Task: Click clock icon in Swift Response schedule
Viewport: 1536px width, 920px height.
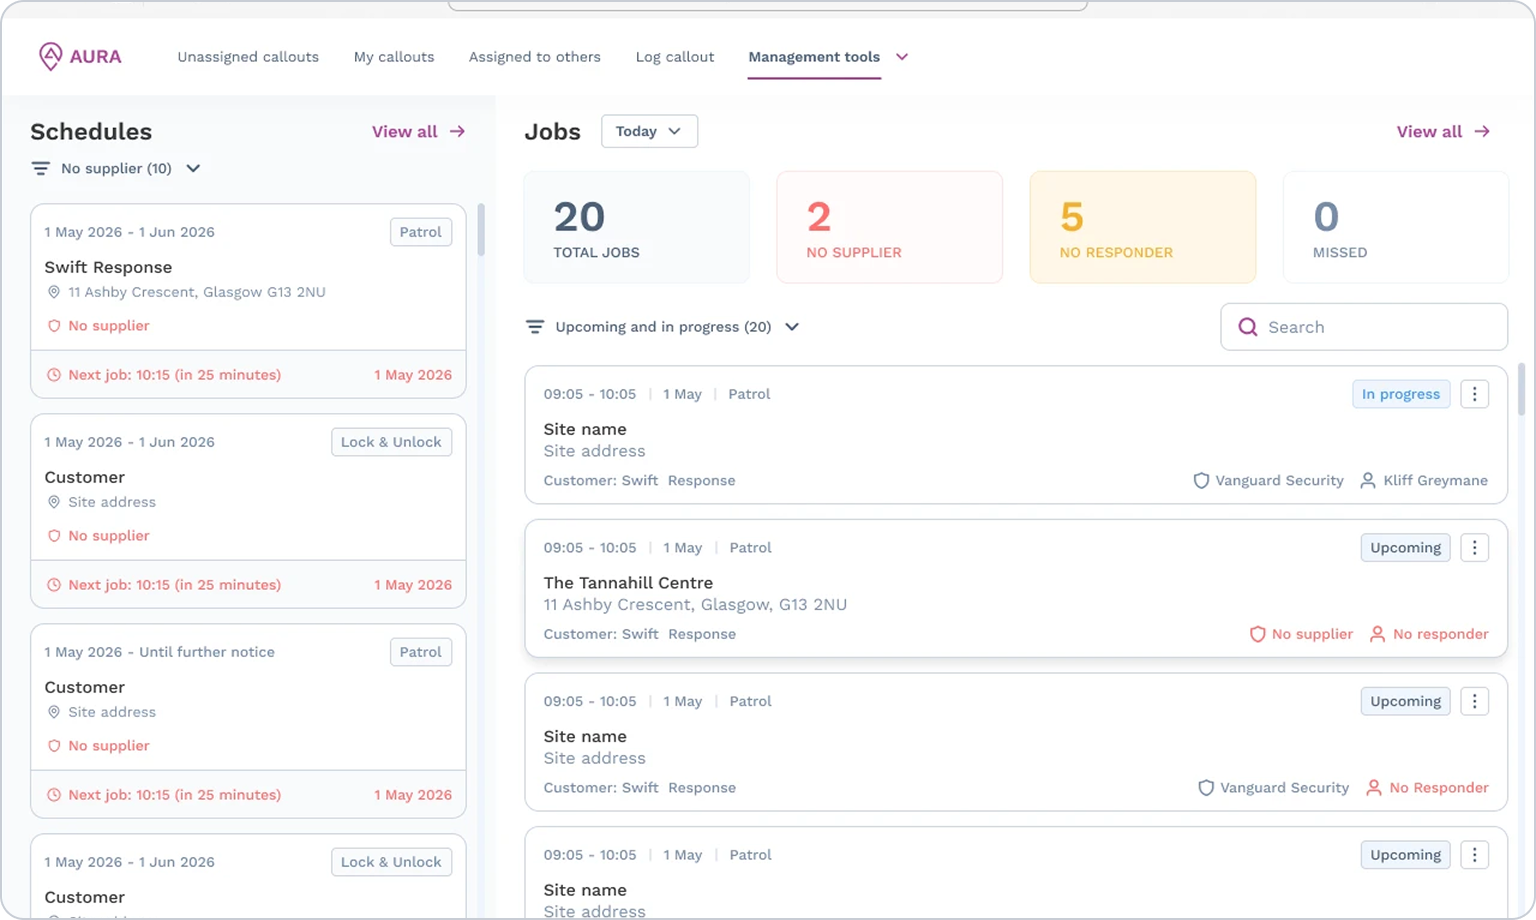Action: click(54, 375)
